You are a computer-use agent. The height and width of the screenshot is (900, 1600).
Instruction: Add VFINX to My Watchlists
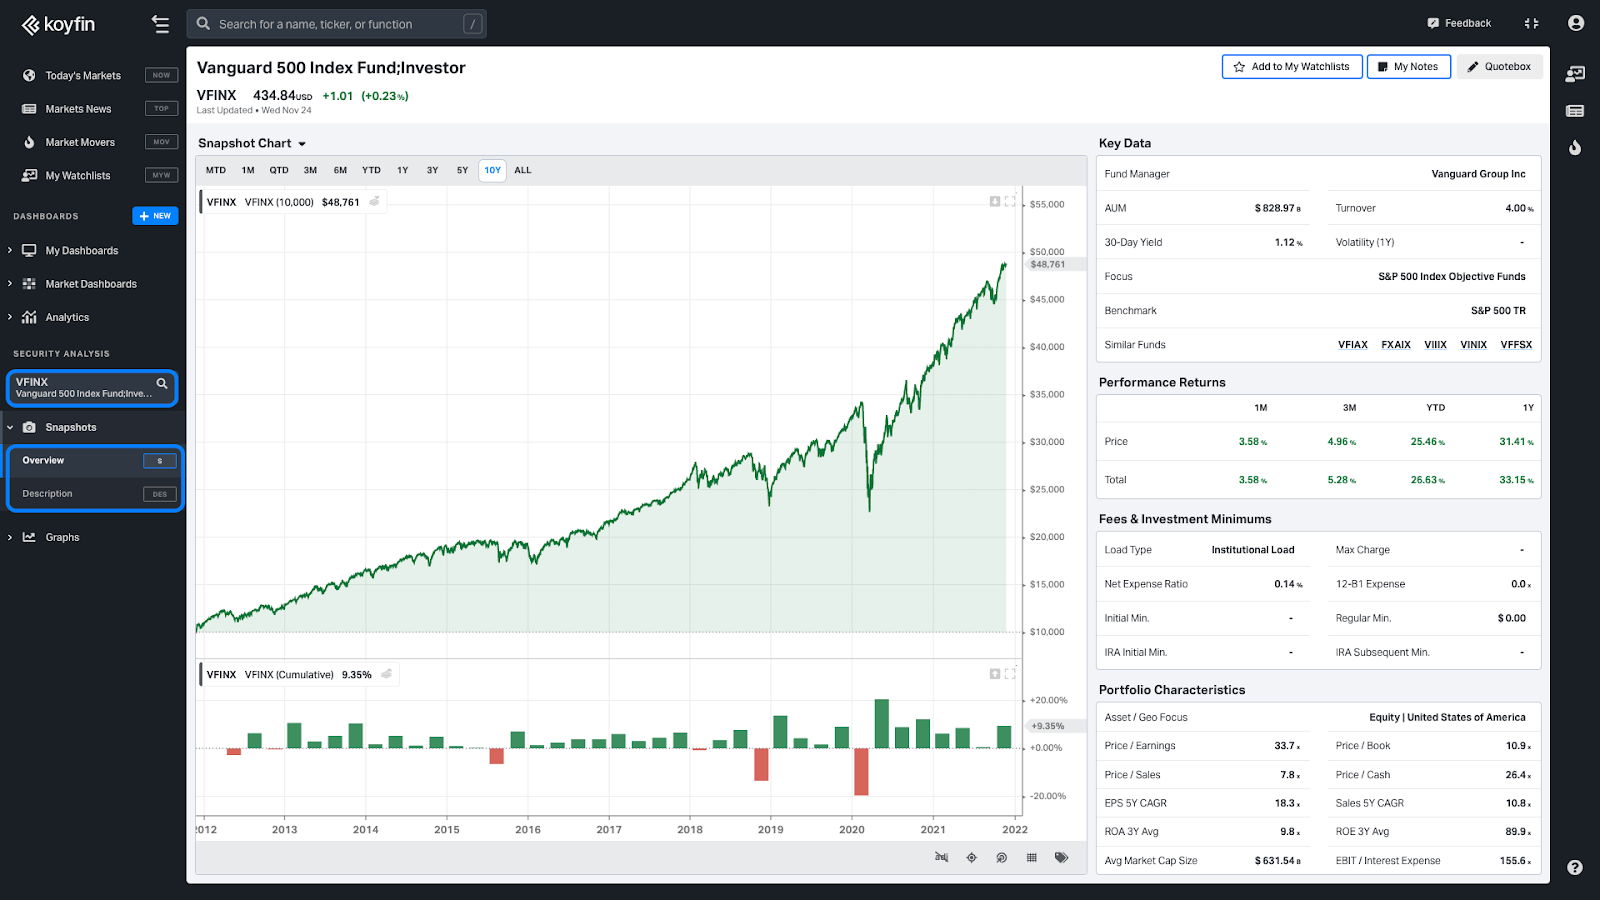(1291, 67)
